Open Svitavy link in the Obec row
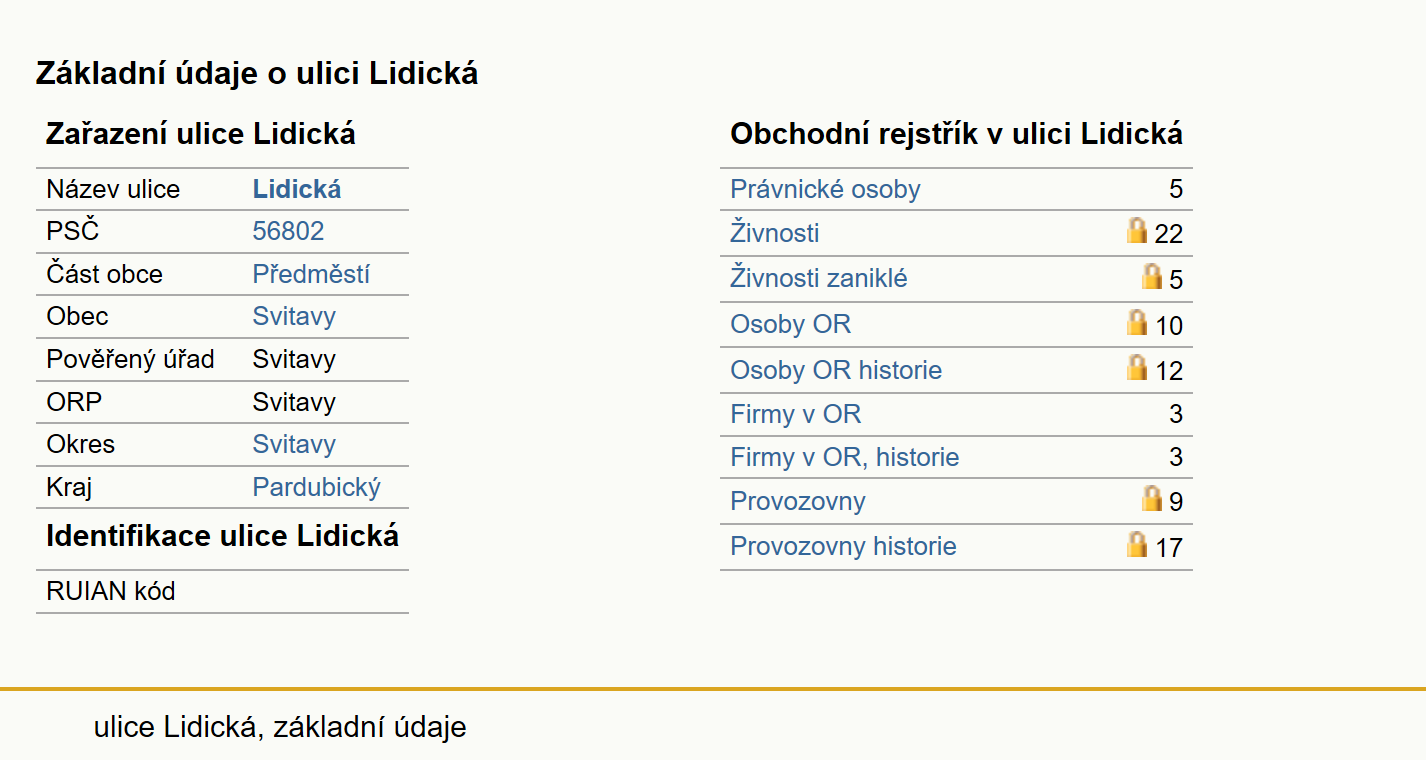The image size is (1426, 760). (294, 316)
